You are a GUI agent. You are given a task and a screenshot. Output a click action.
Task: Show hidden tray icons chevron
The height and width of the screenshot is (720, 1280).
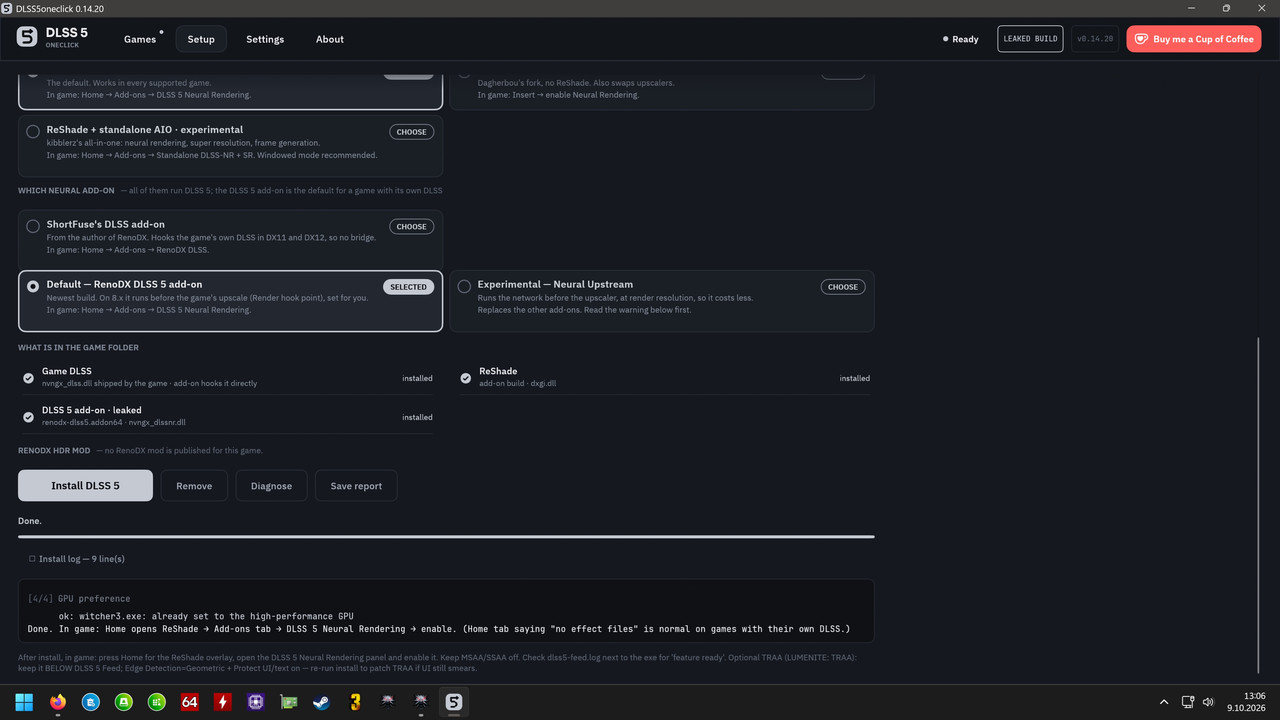tap(1163, 702)
